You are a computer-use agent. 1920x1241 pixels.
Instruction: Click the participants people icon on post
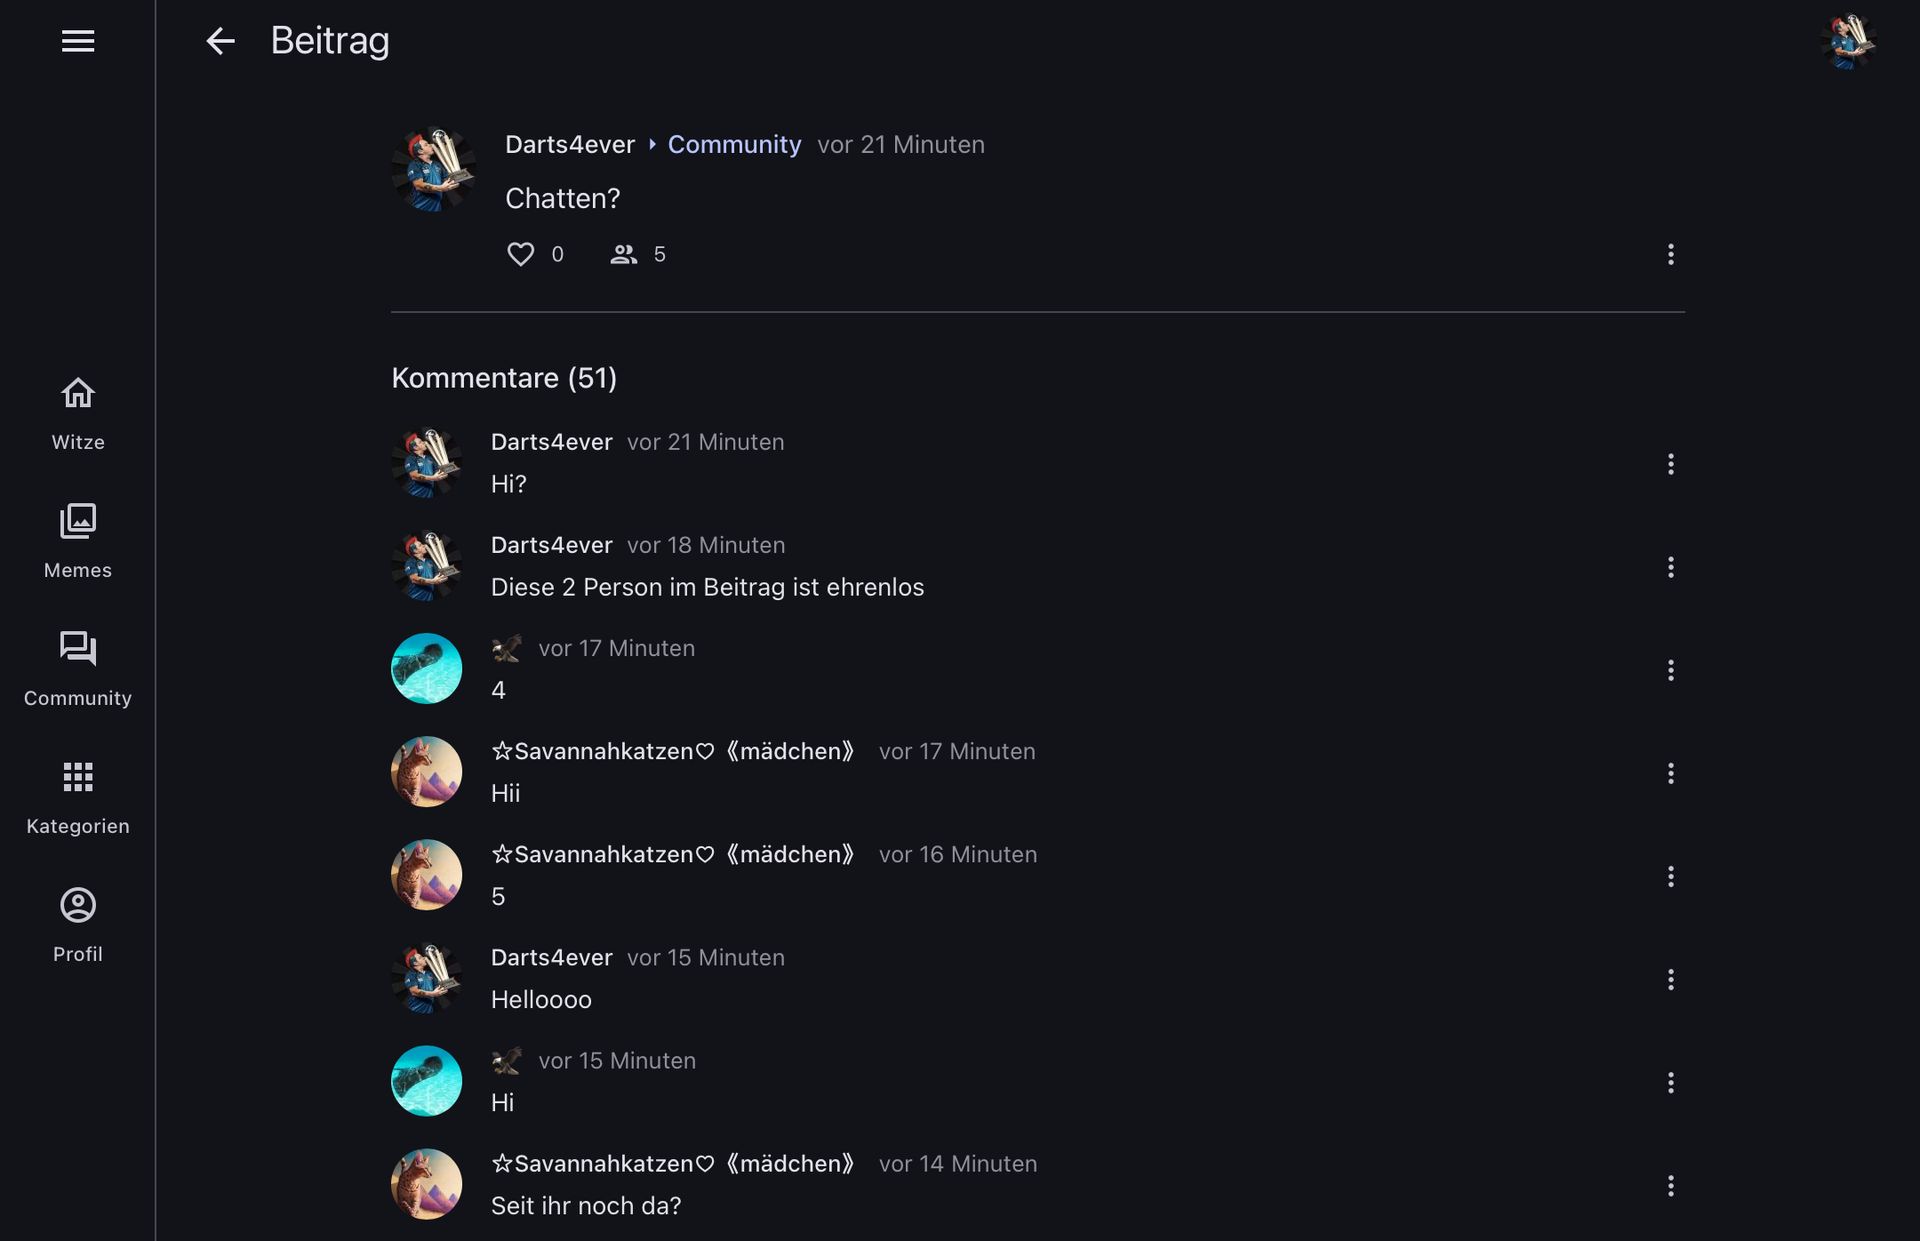[x=624, y=254]
